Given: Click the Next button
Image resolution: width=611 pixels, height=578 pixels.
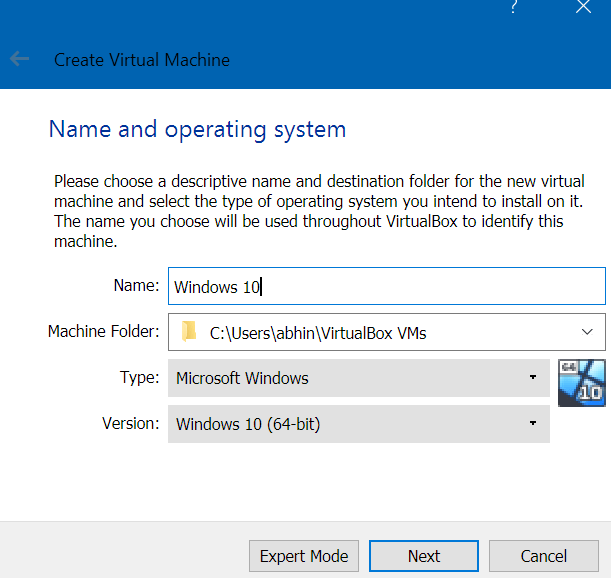Looking at the screenshot, I should [424, 556].
